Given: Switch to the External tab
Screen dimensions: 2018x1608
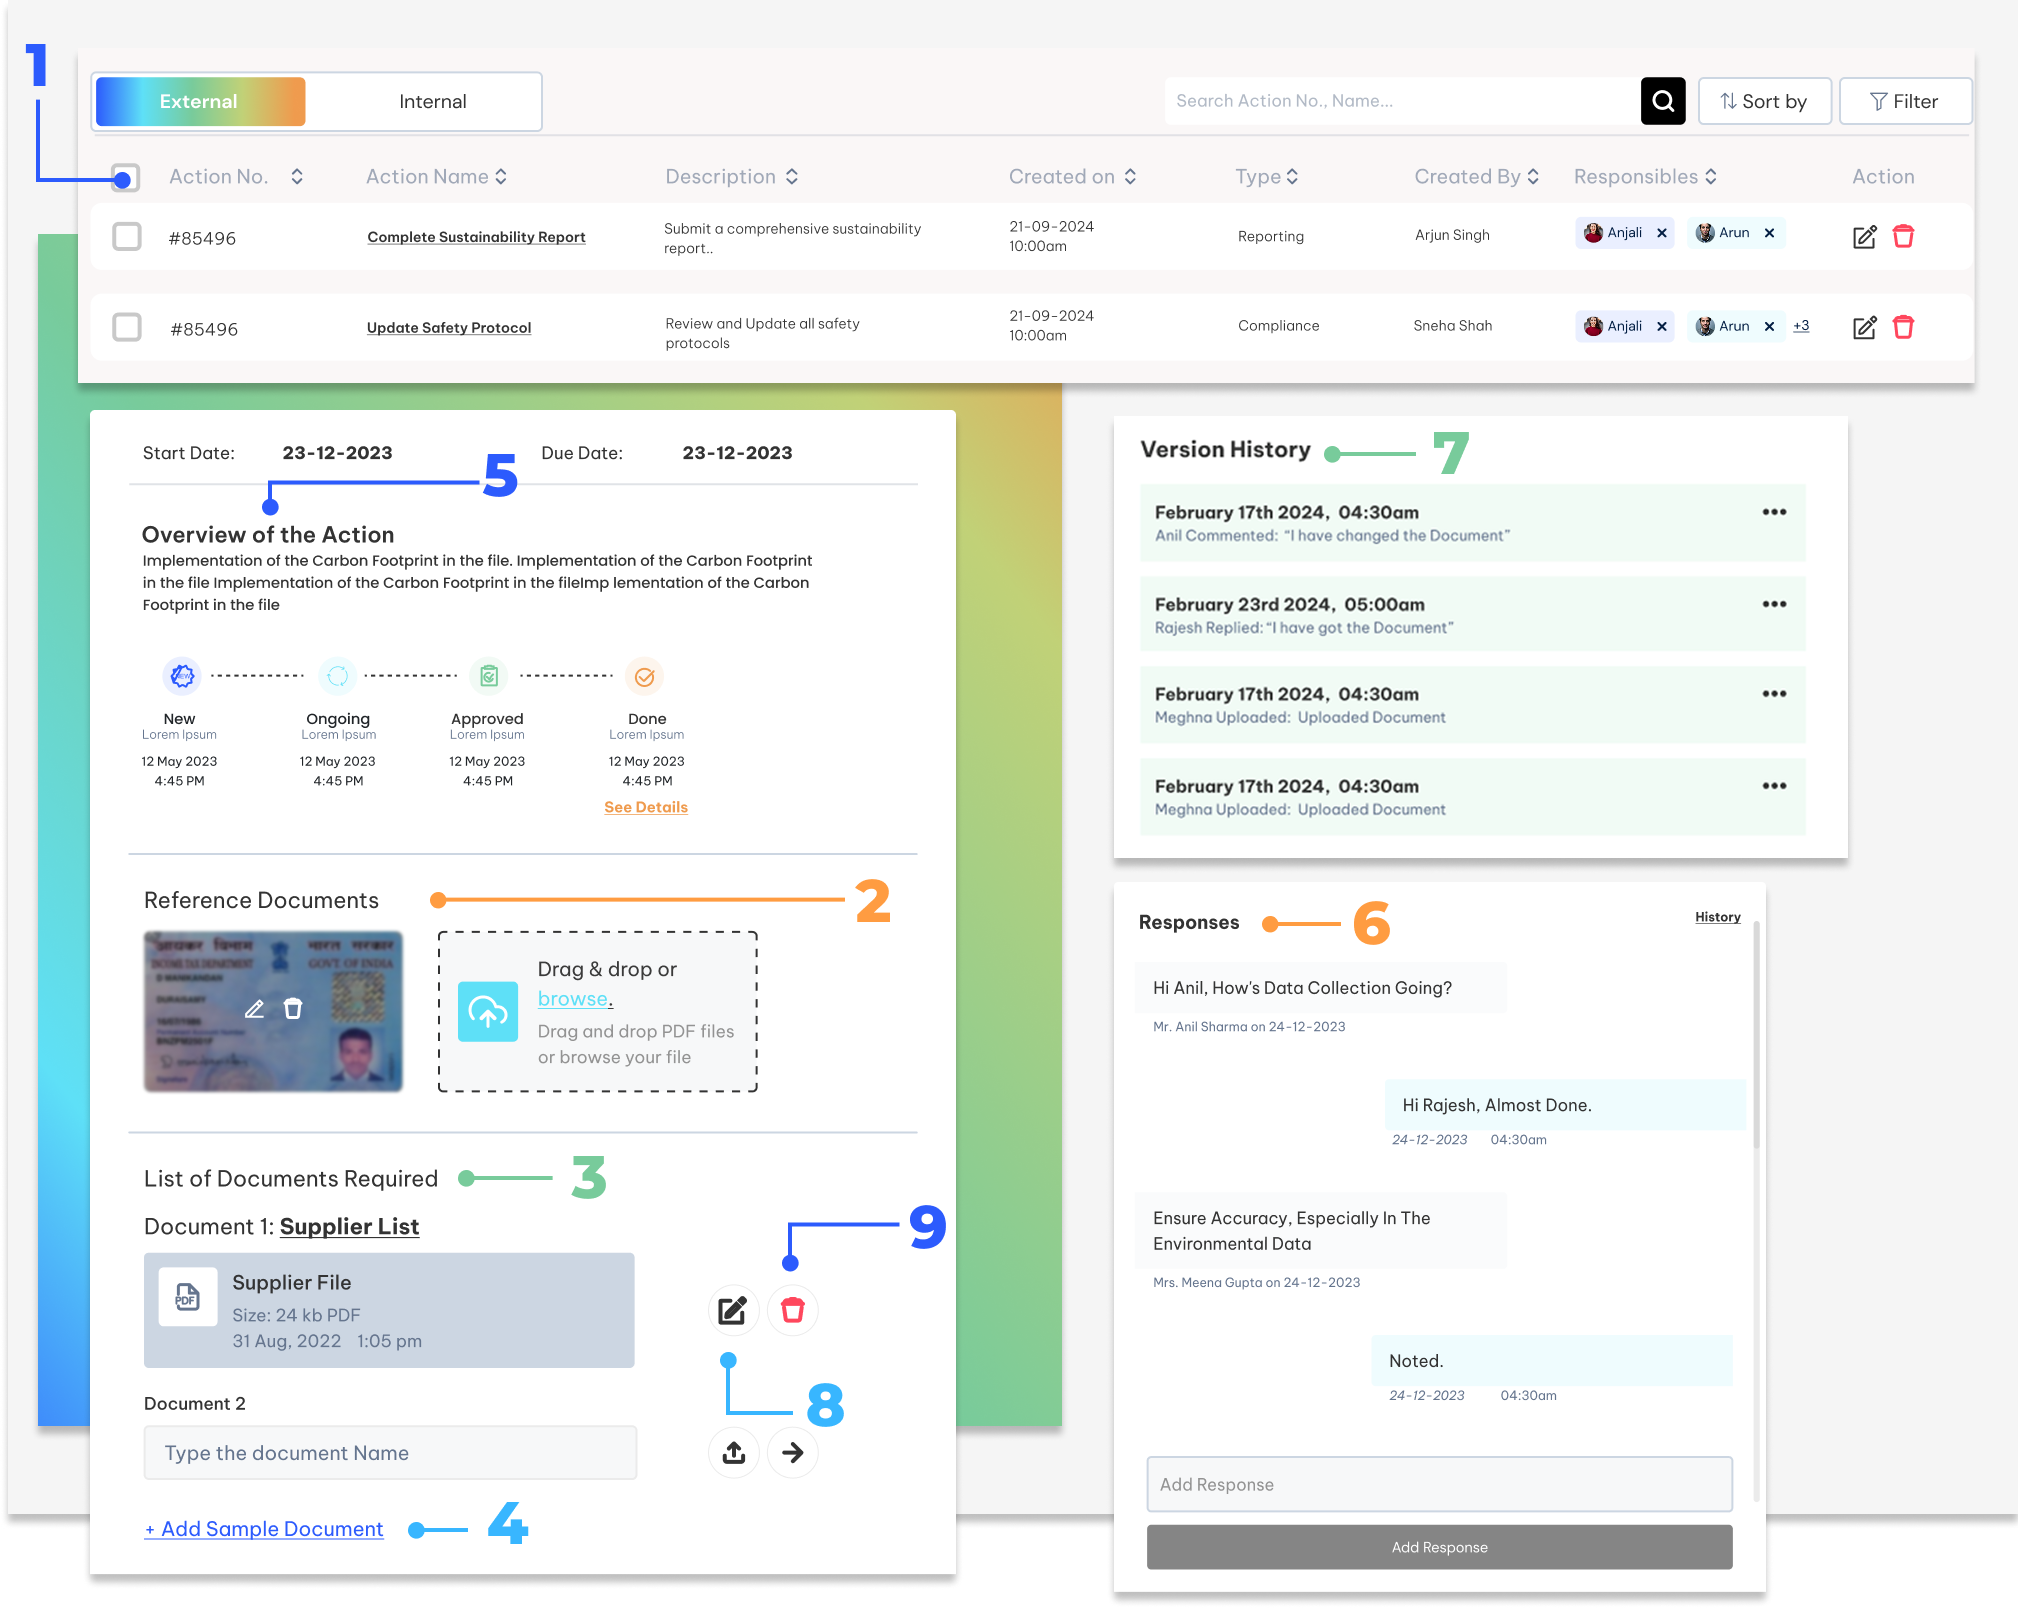Looking at the screenshot, I should [200, 101].
